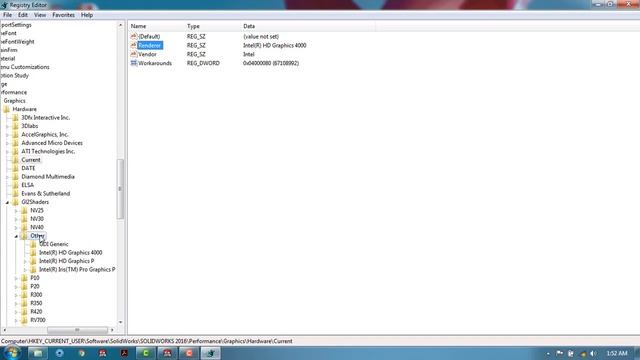Viewport: 640px width, 360px height.
Task: Expand the R350 tree node
Action: [x=16, y=304]
